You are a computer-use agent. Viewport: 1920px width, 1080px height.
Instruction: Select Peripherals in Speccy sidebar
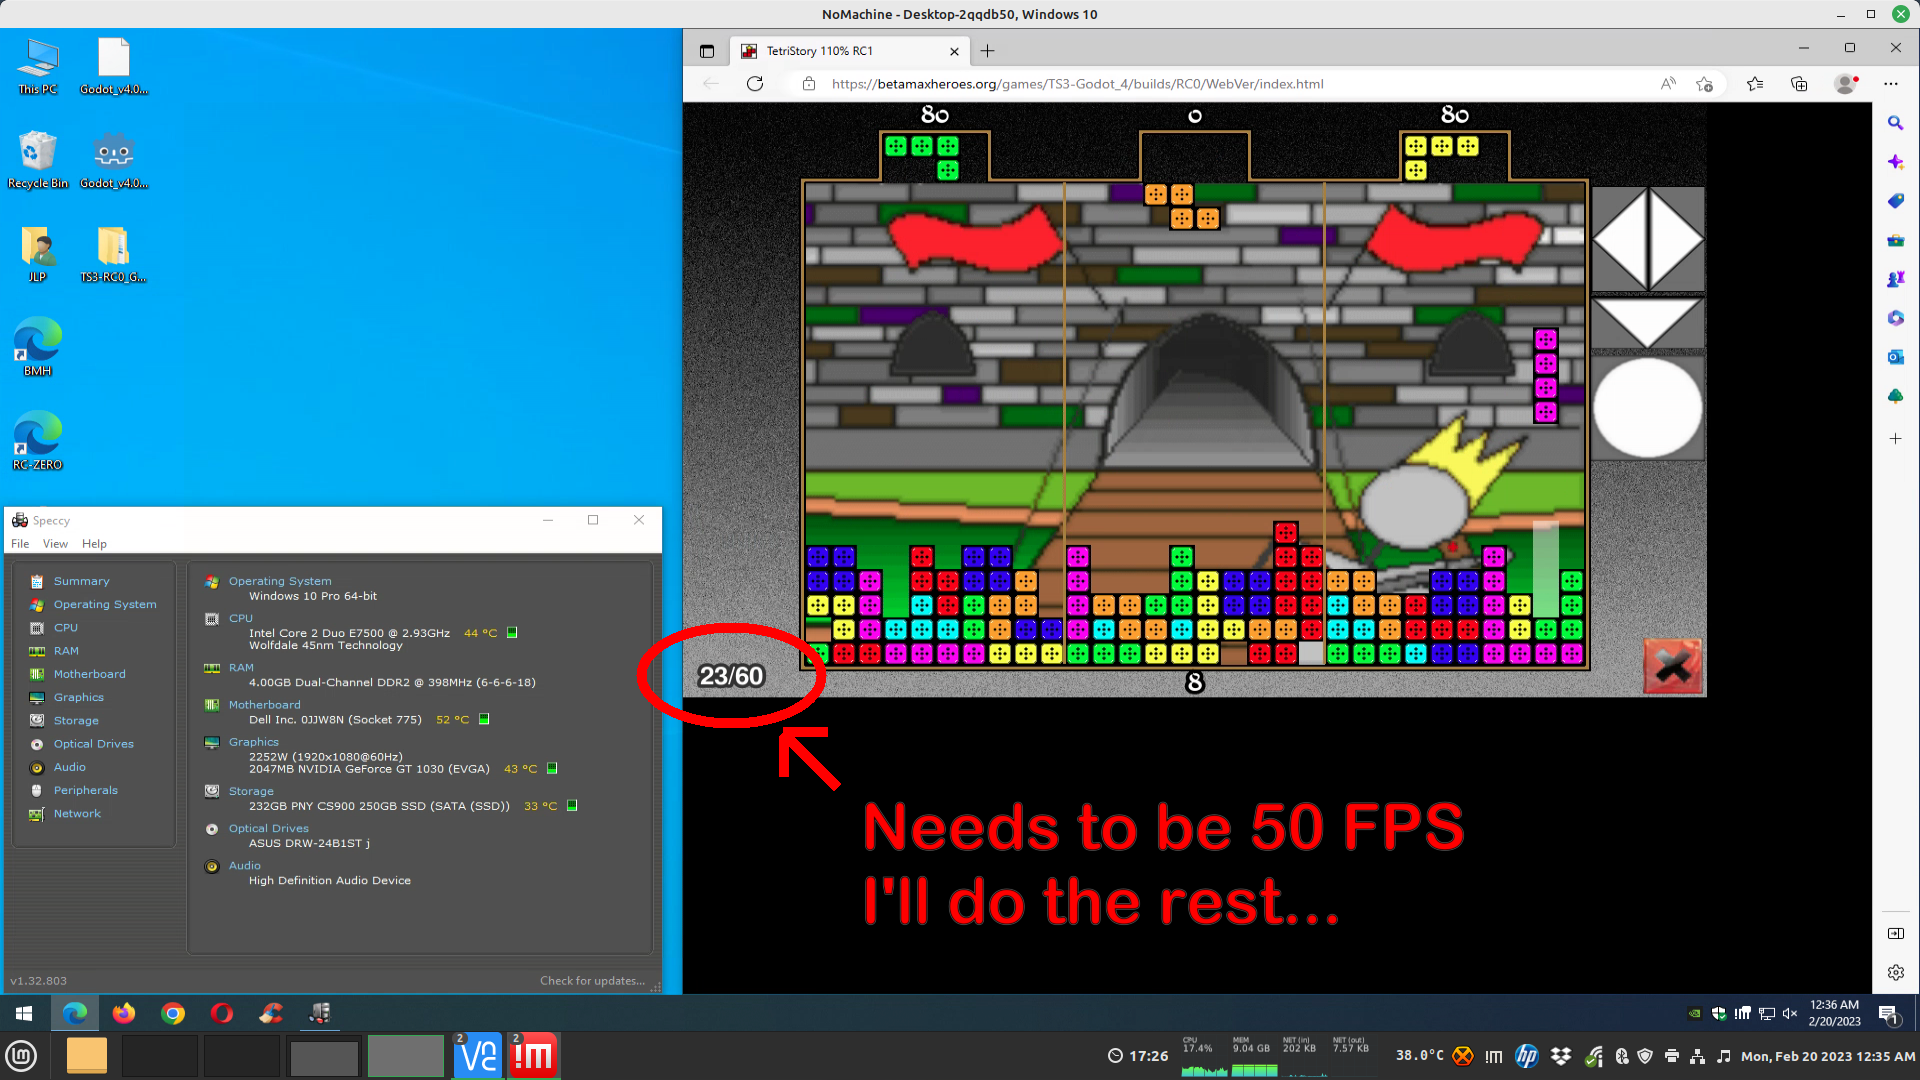tap(86, 790)
